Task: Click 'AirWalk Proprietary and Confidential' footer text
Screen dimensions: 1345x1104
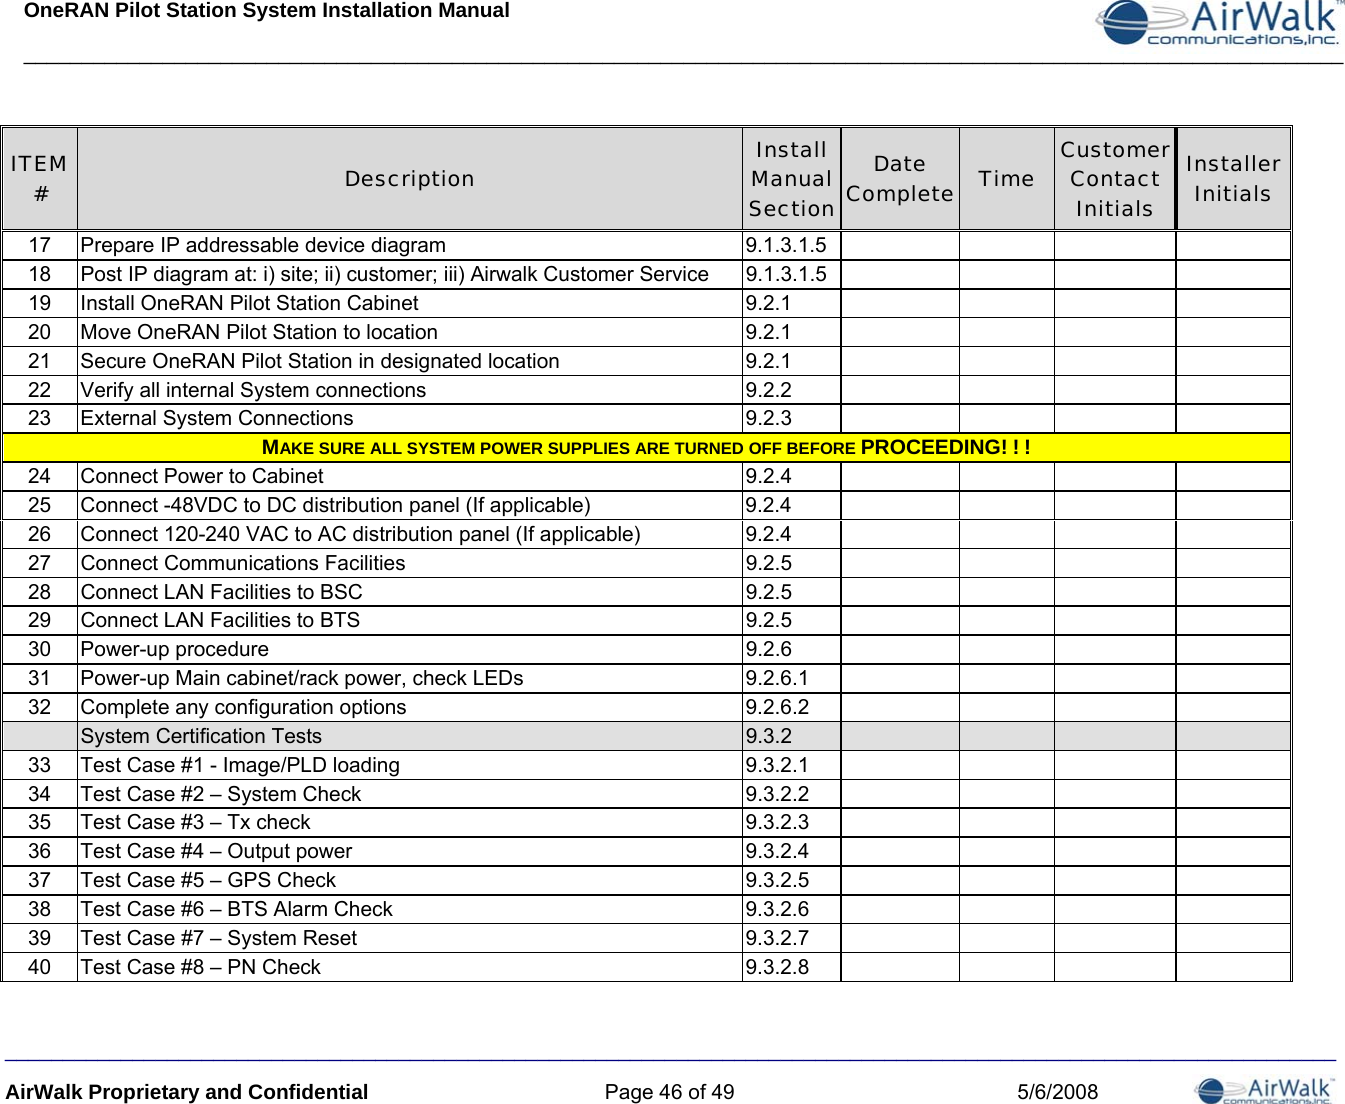Action: tap(187, 1092)
